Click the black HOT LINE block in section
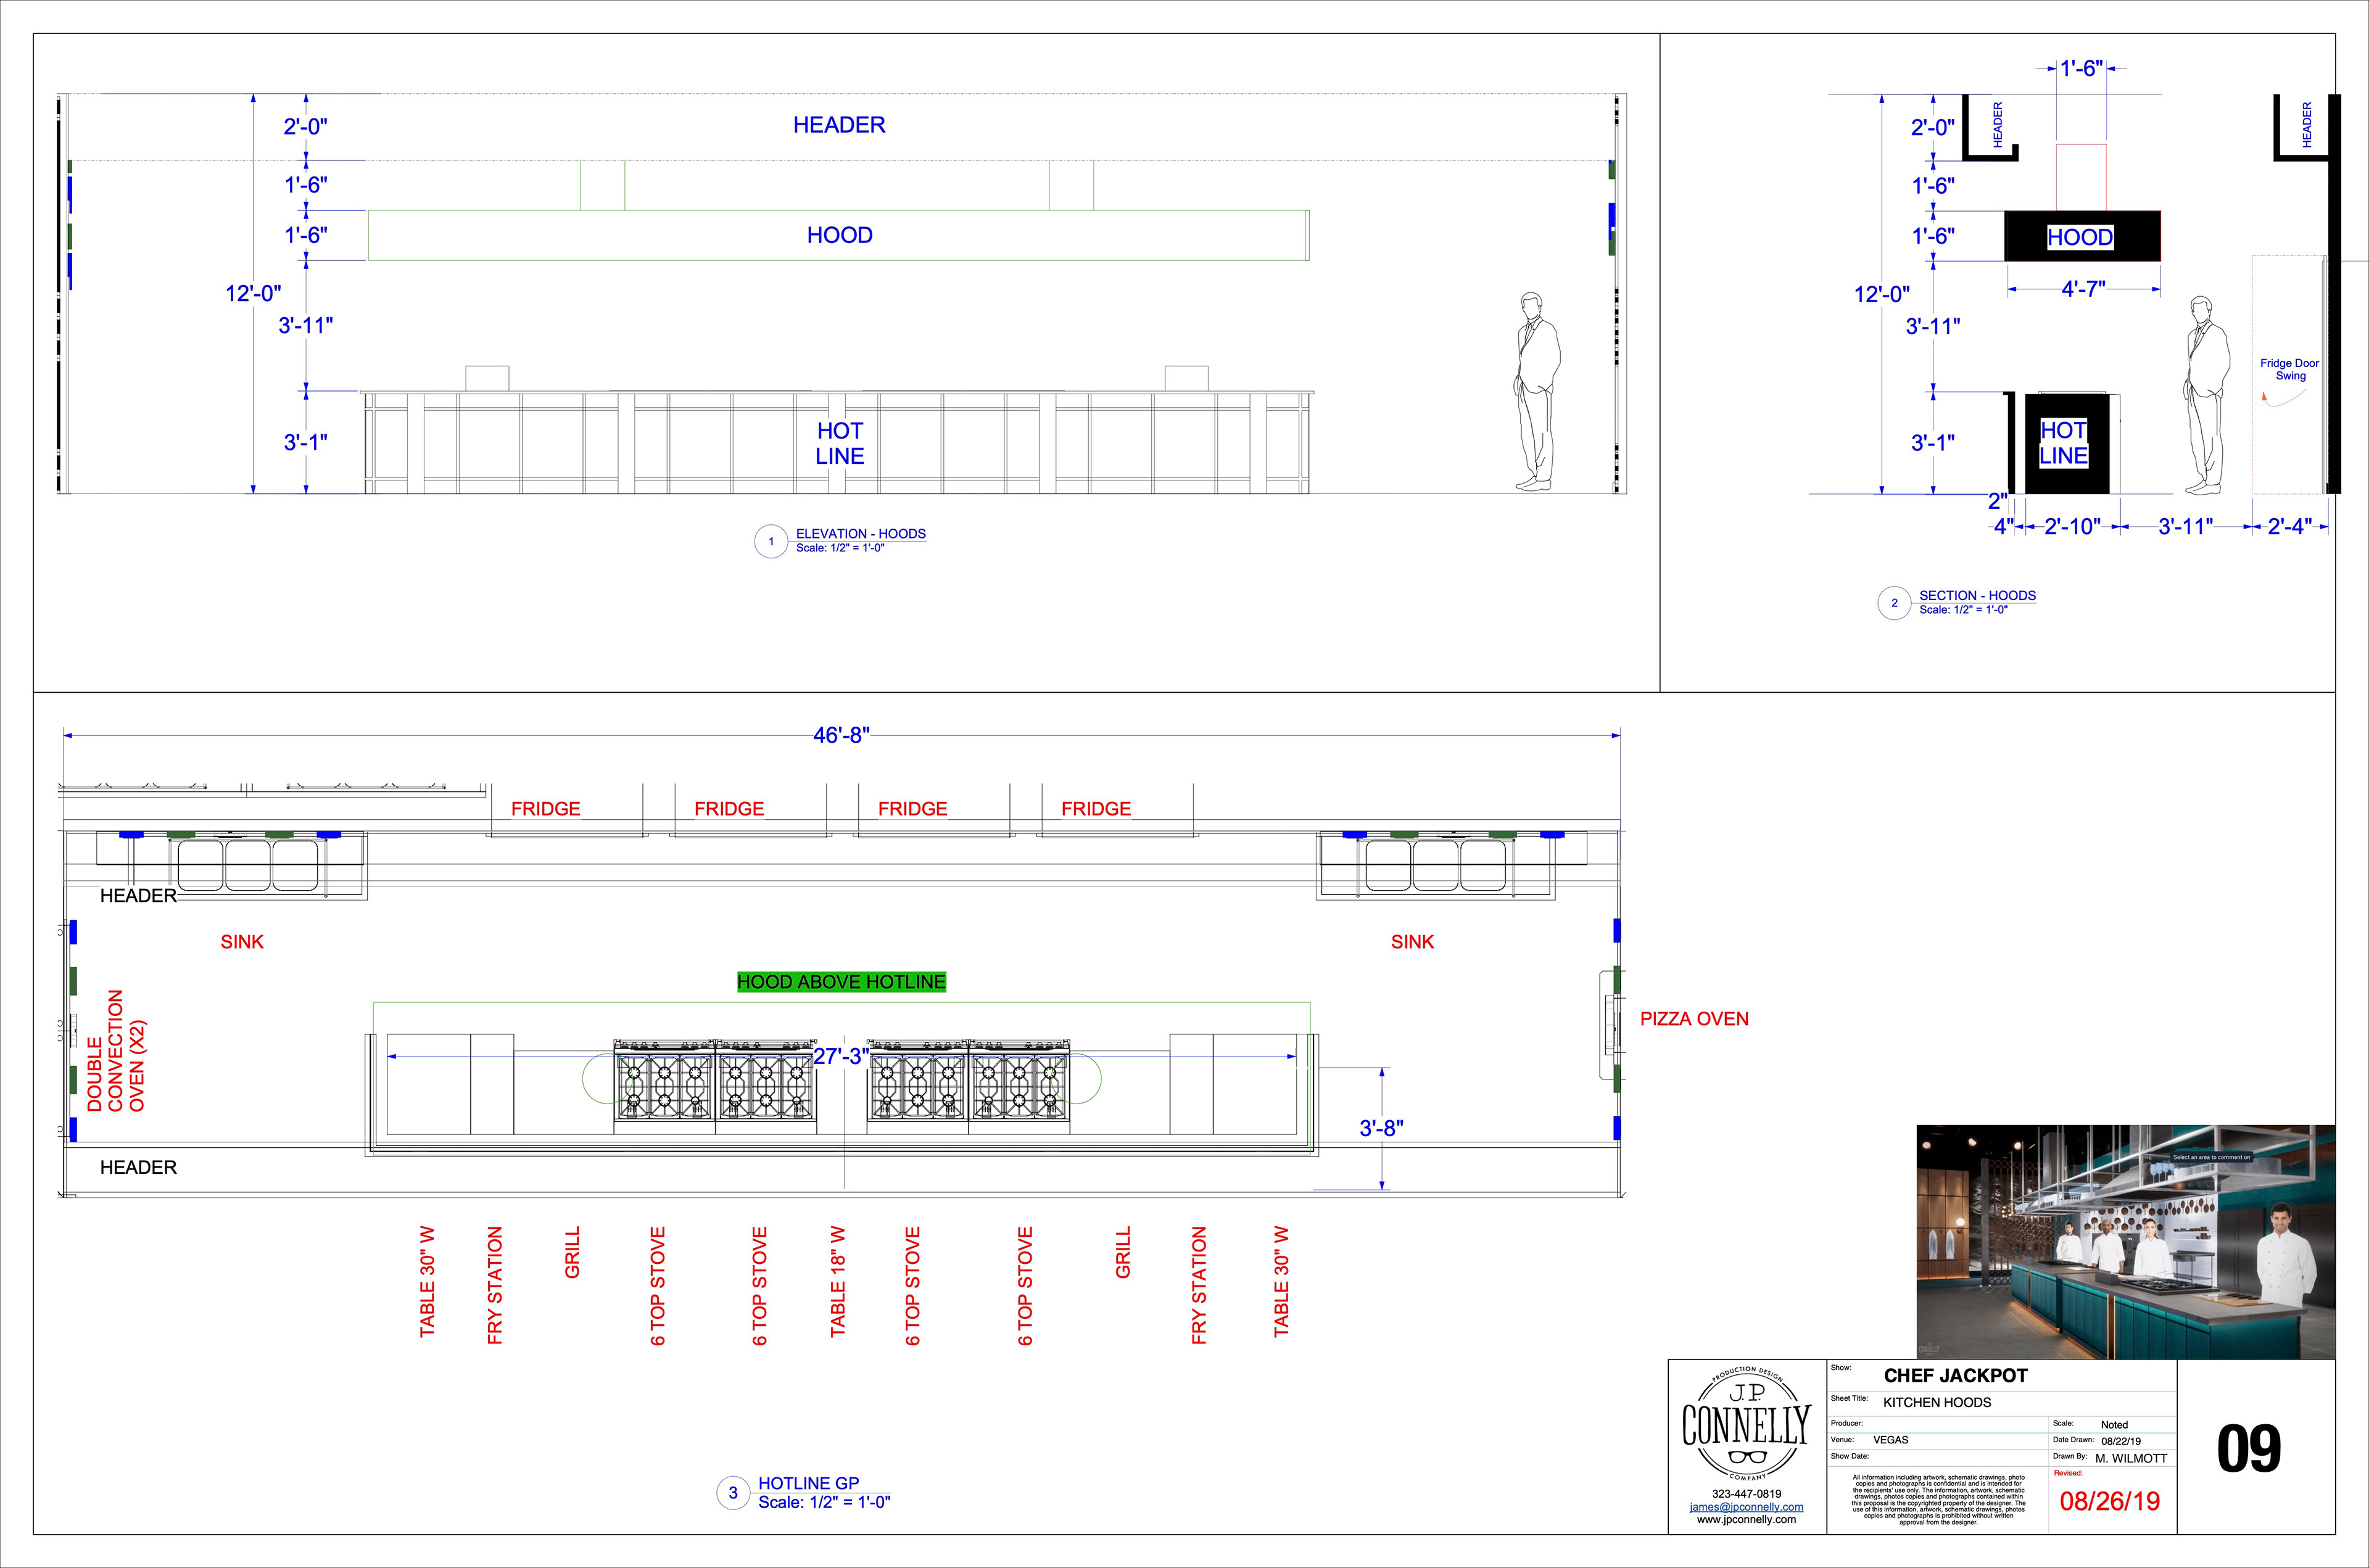The height and width of the screenshot is (1568, 2369). pyautogui.click(x=2067, y=443)
